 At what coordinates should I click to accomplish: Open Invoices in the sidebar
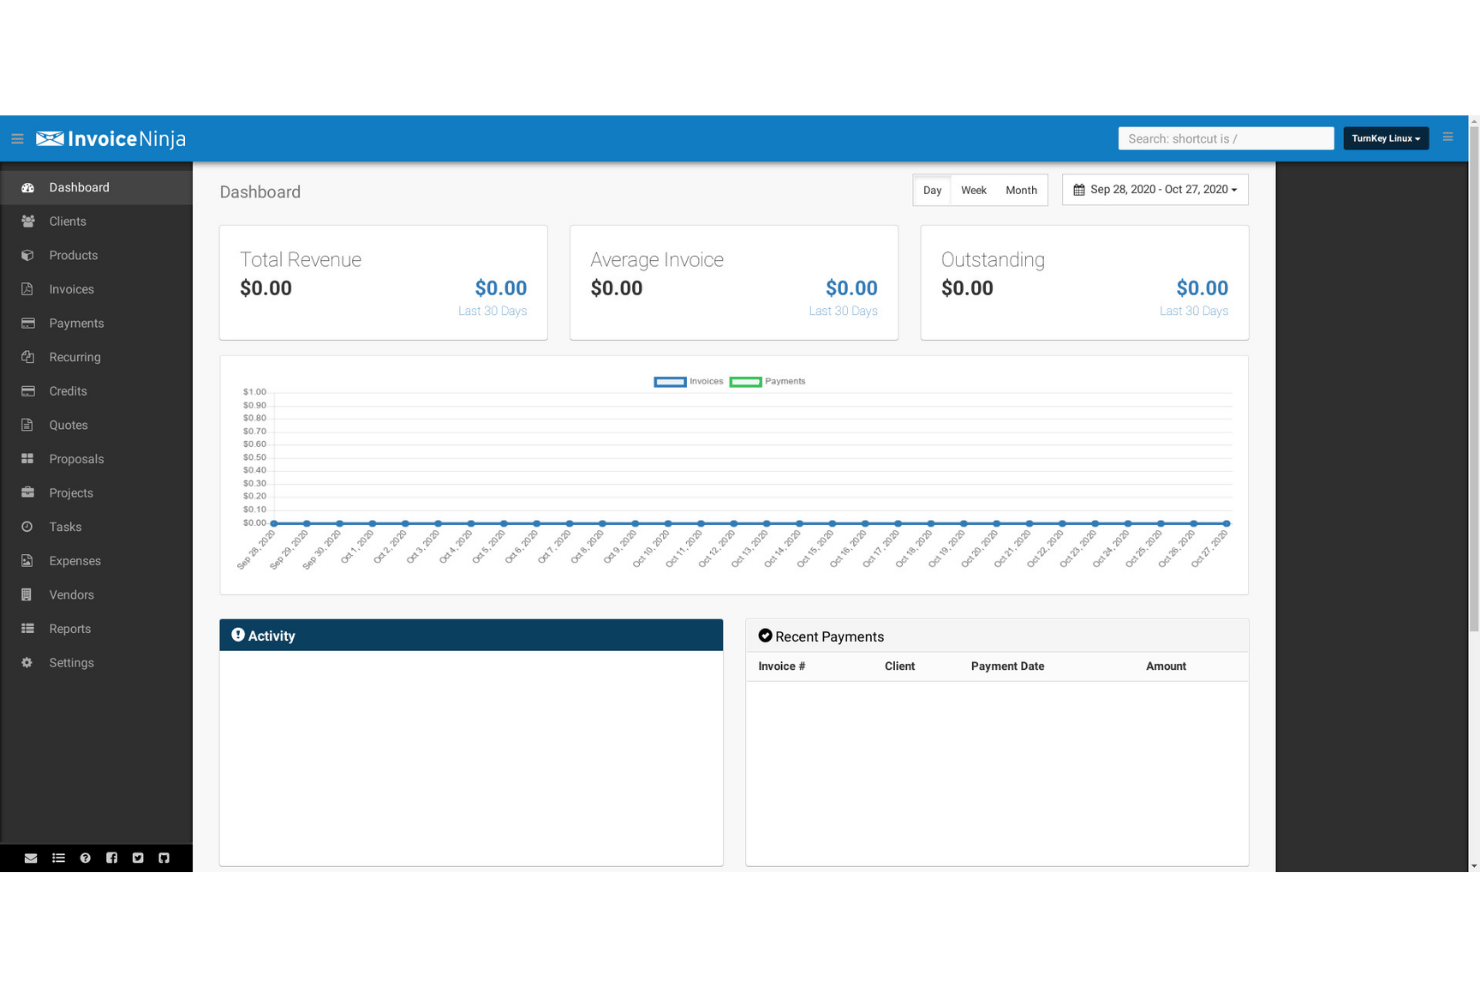click(x=96, y=289)
